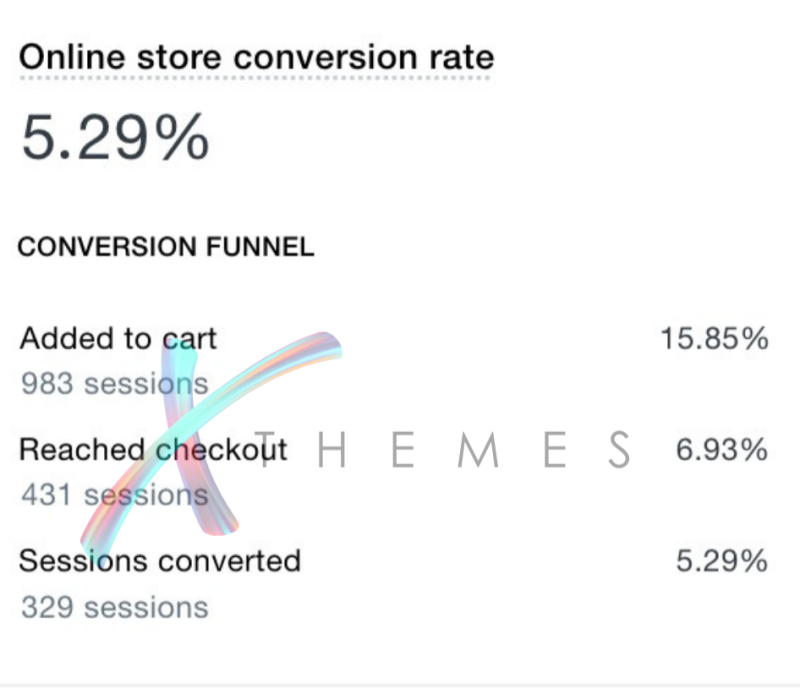The image size is (800, 700).
Task: Click the 329 sessions count
Action: (x=115, y=608)
